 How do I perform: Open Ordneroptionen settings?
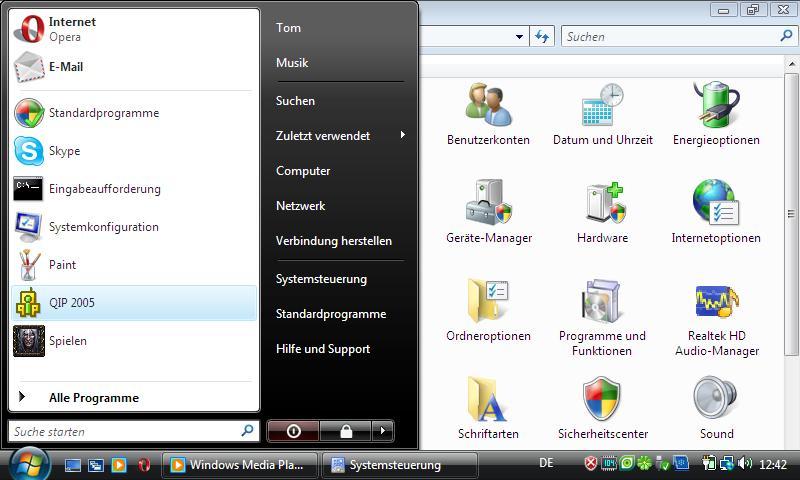[x=488, y=310]
